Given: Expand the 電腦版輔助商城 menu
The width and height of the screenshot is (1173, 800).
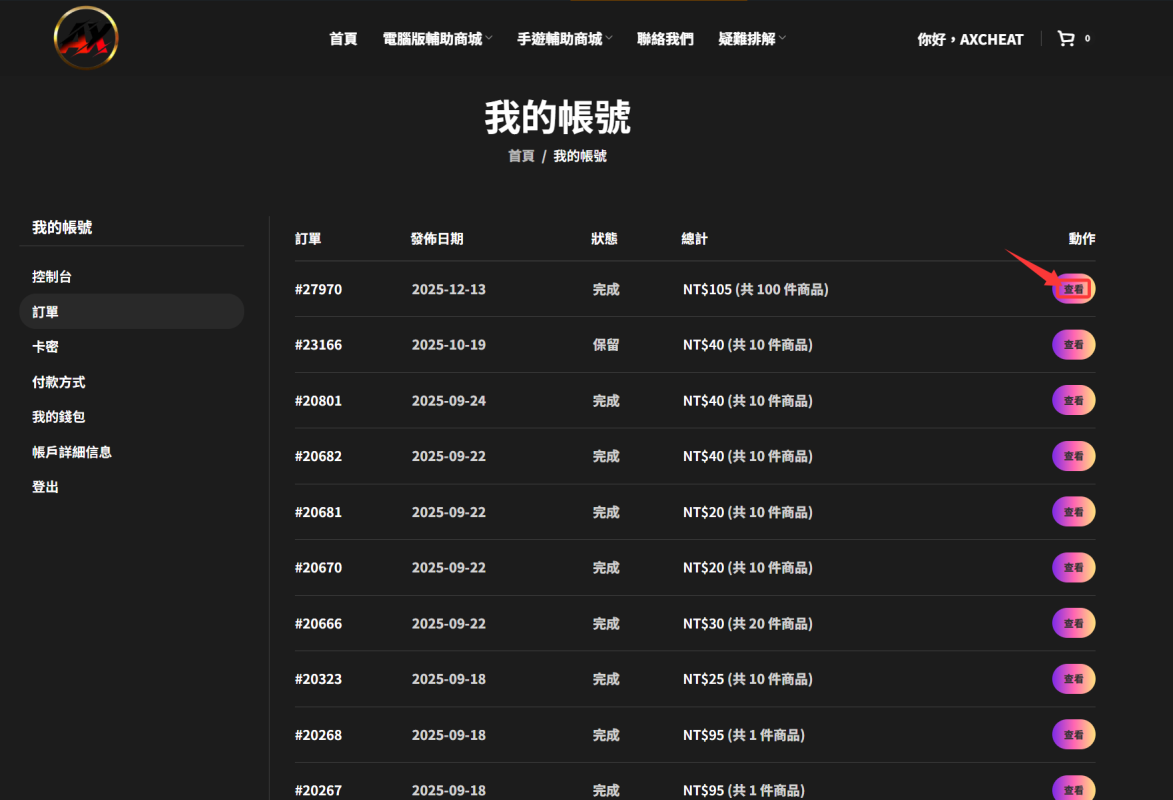Looking at the screenshot, I should click(437, 39).
